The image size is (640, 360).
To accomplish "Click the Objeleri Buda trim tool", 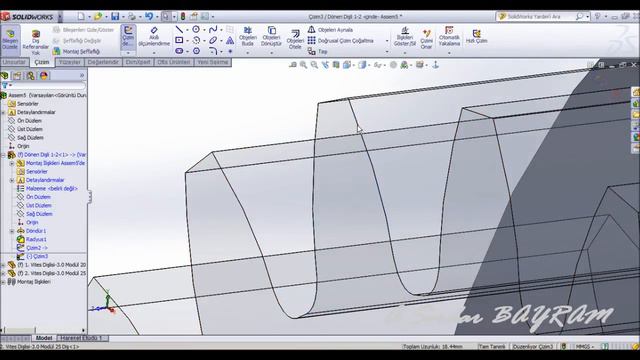I will 248,36.
